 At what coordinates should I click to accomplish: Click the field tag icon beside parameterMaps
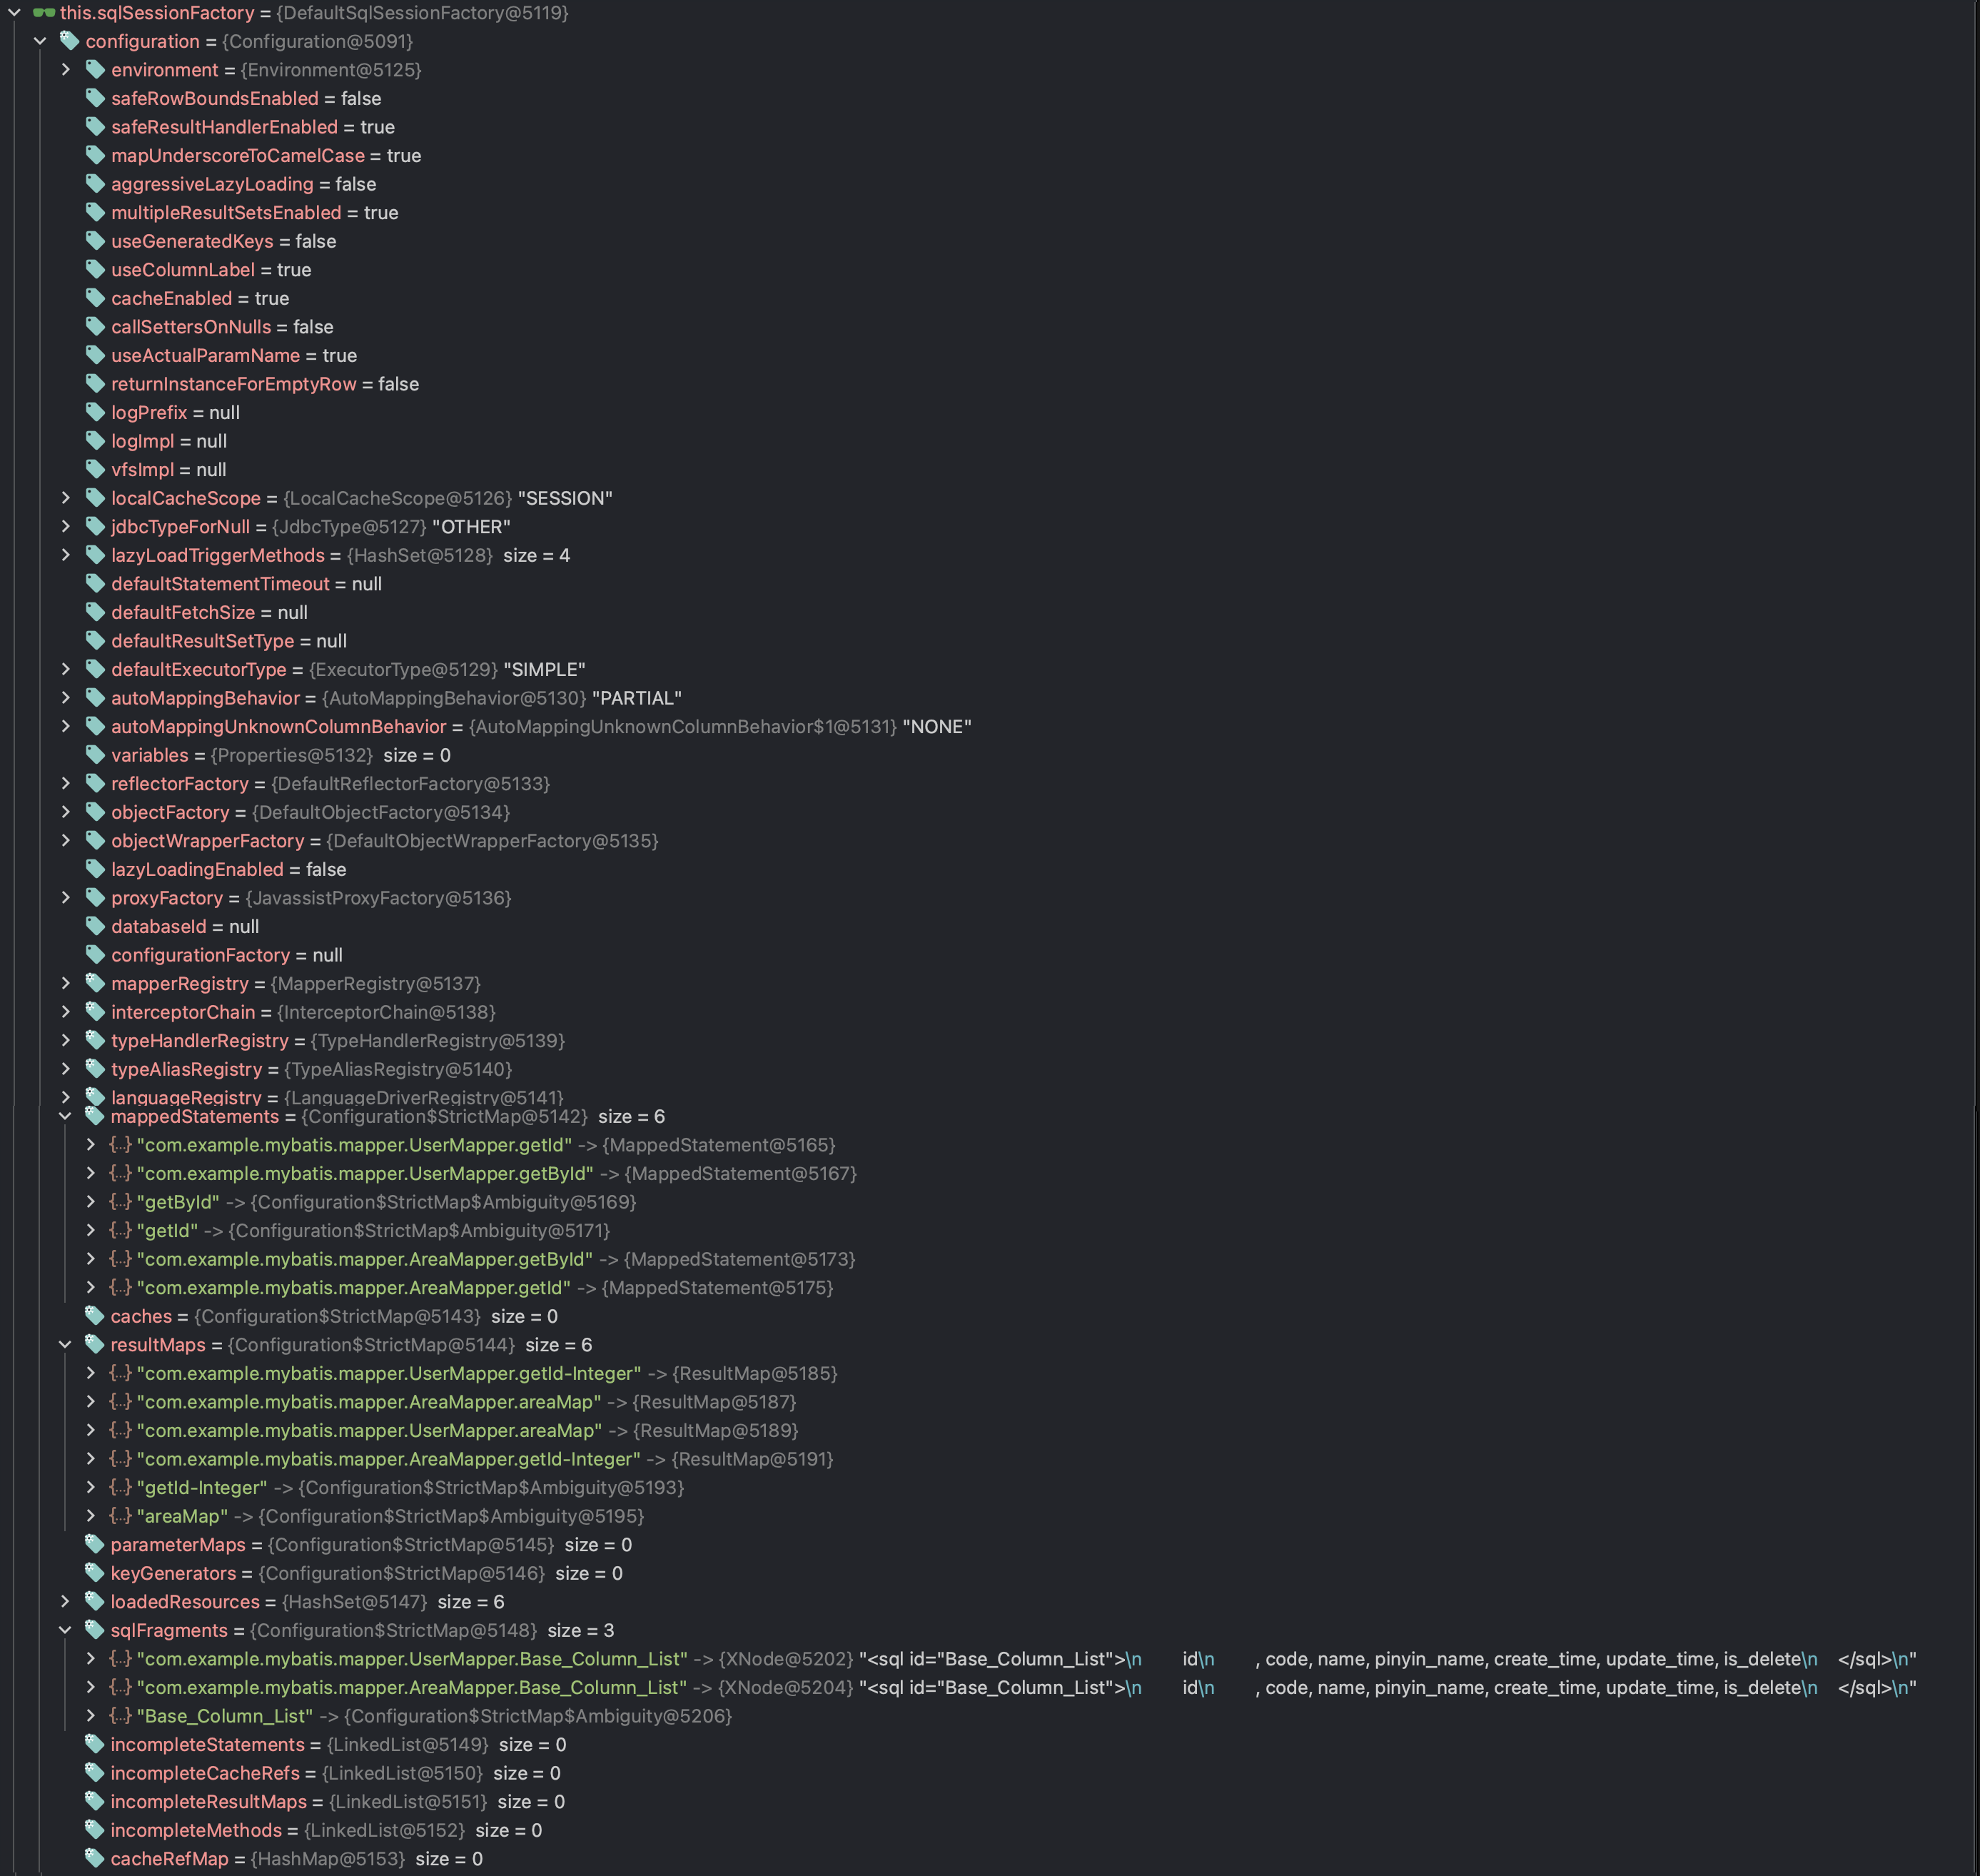point(95,1544)
